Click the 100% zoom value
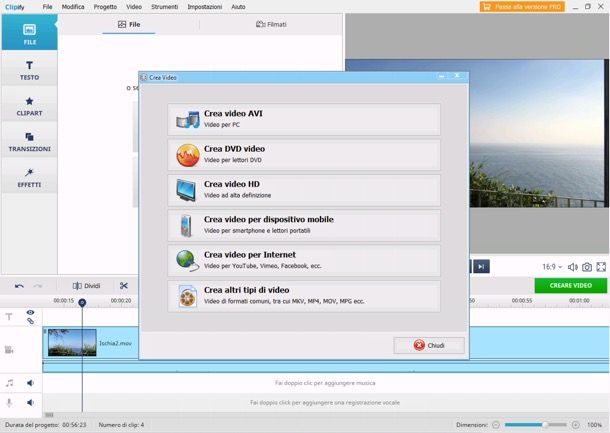Screen dimensions: 610x433 tap(594, 425)
